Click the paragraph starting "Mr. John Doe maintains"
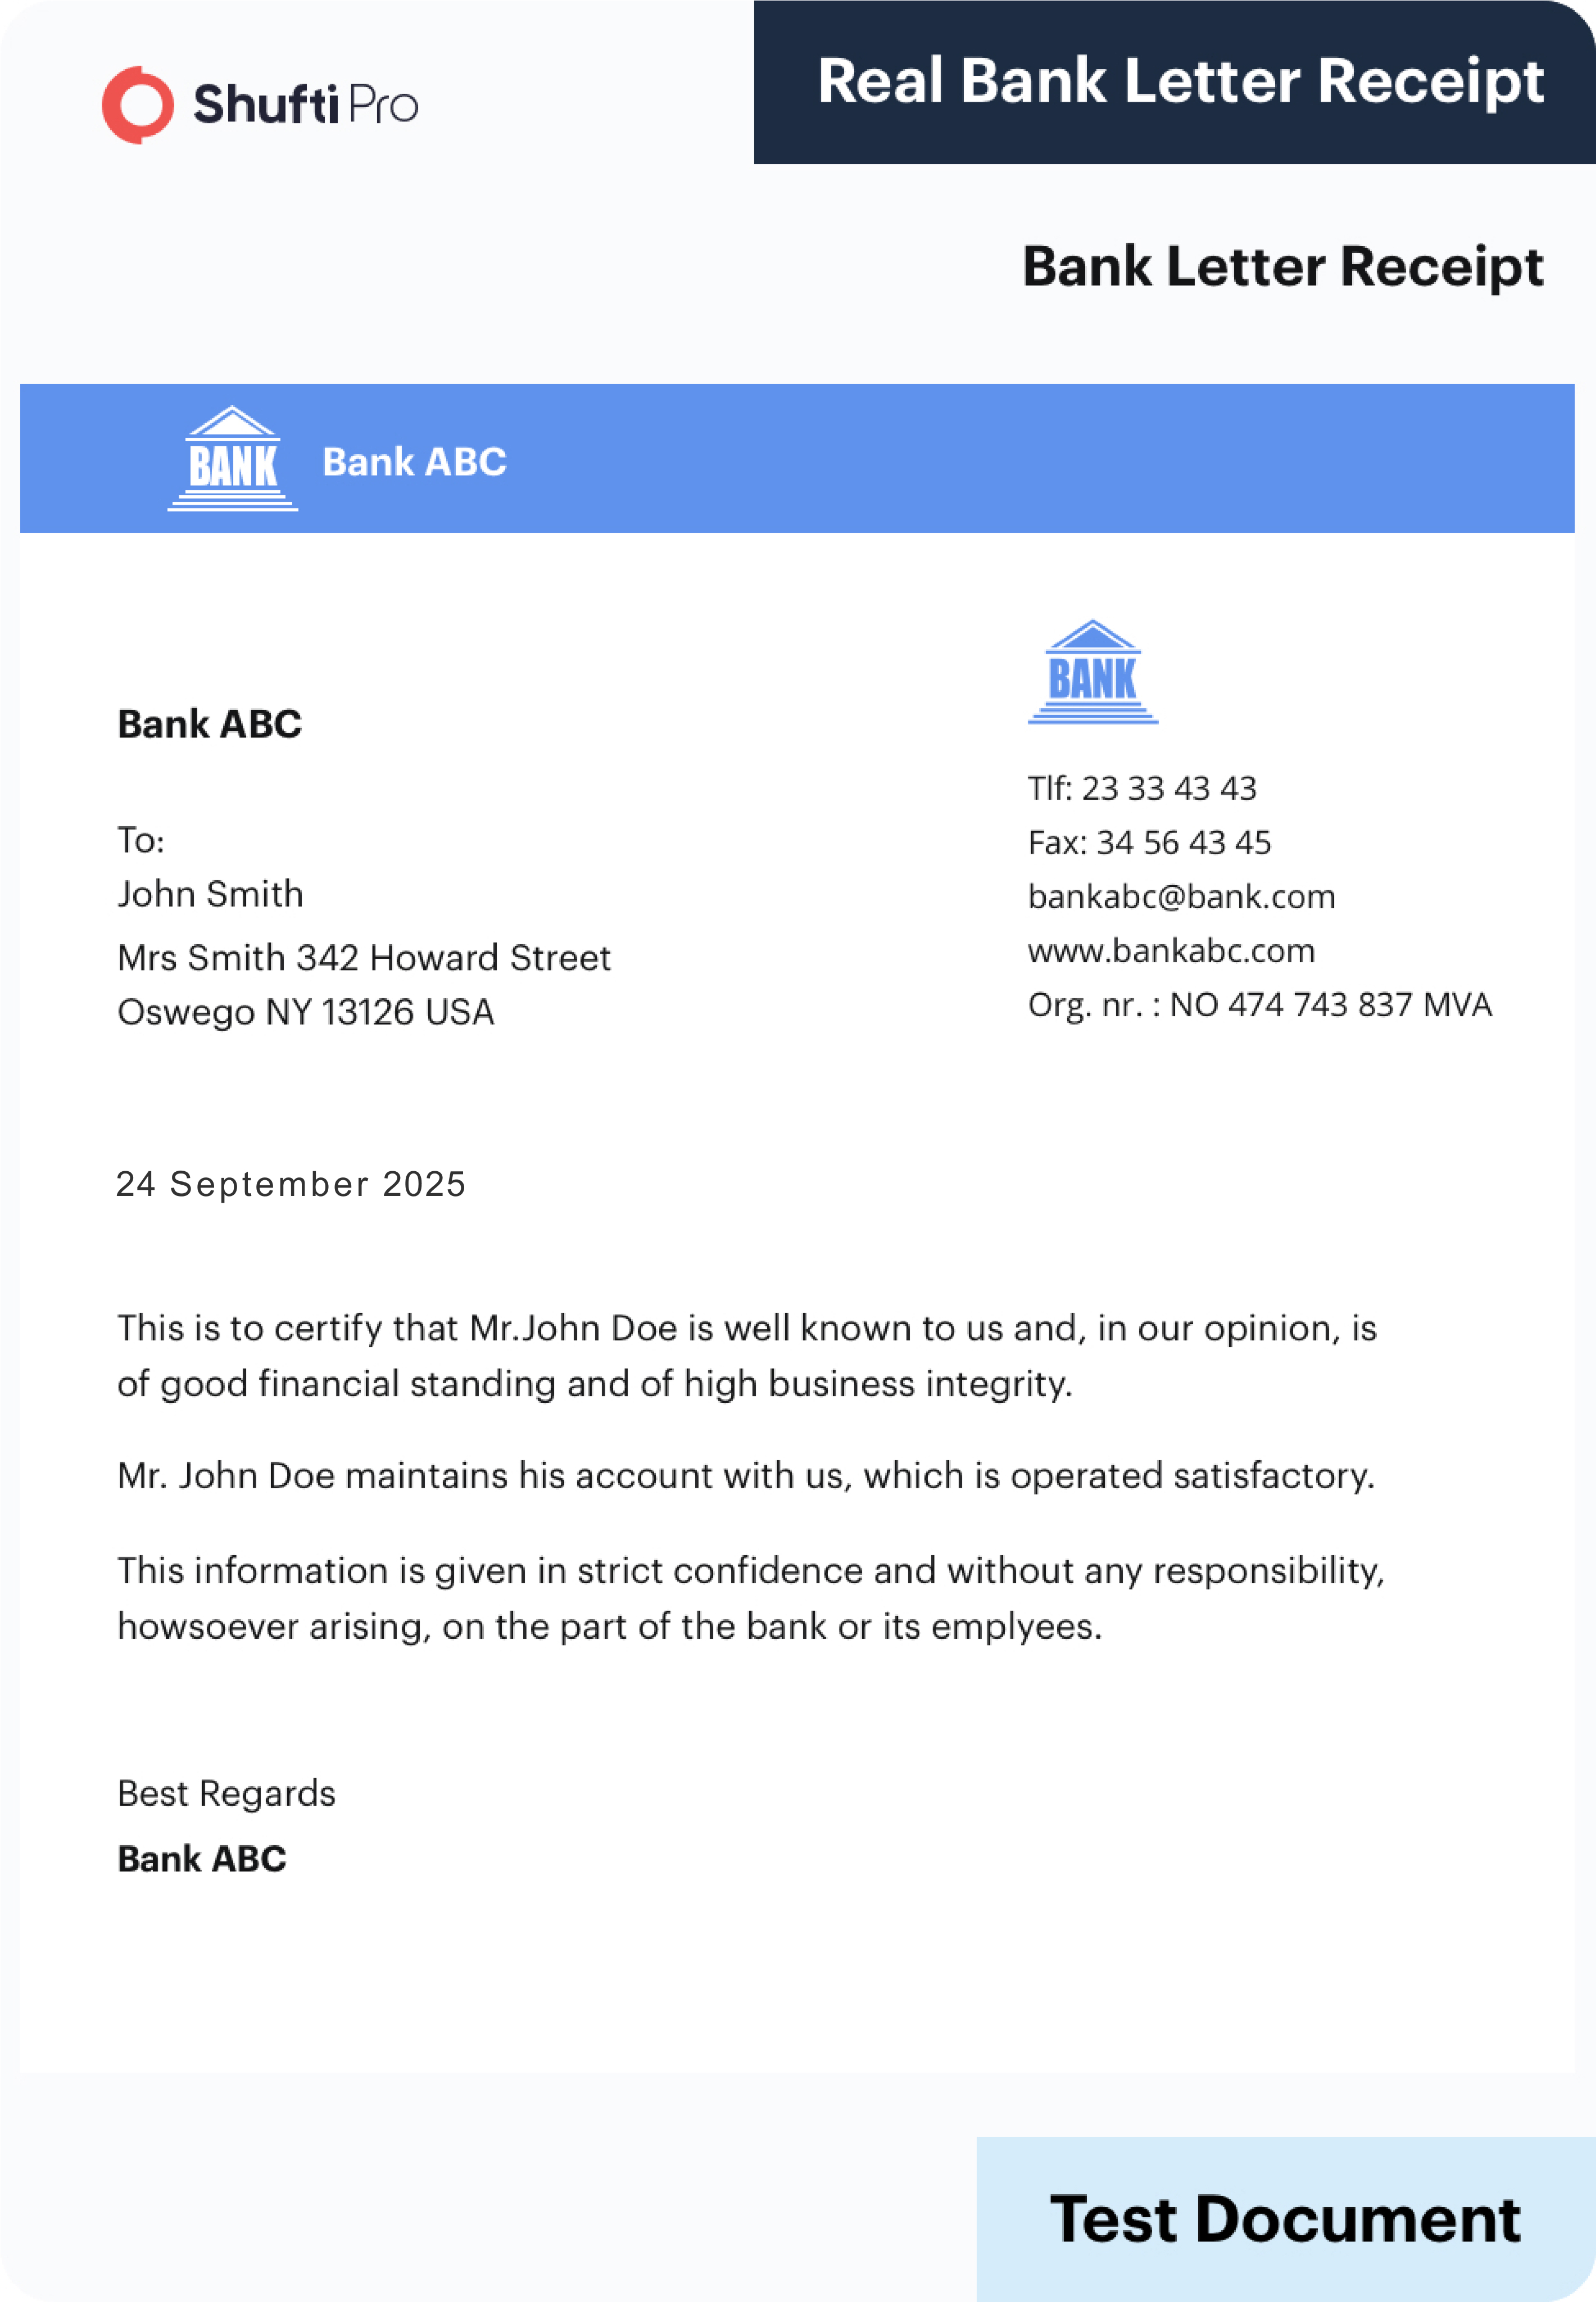 (x=746, y=1476)
